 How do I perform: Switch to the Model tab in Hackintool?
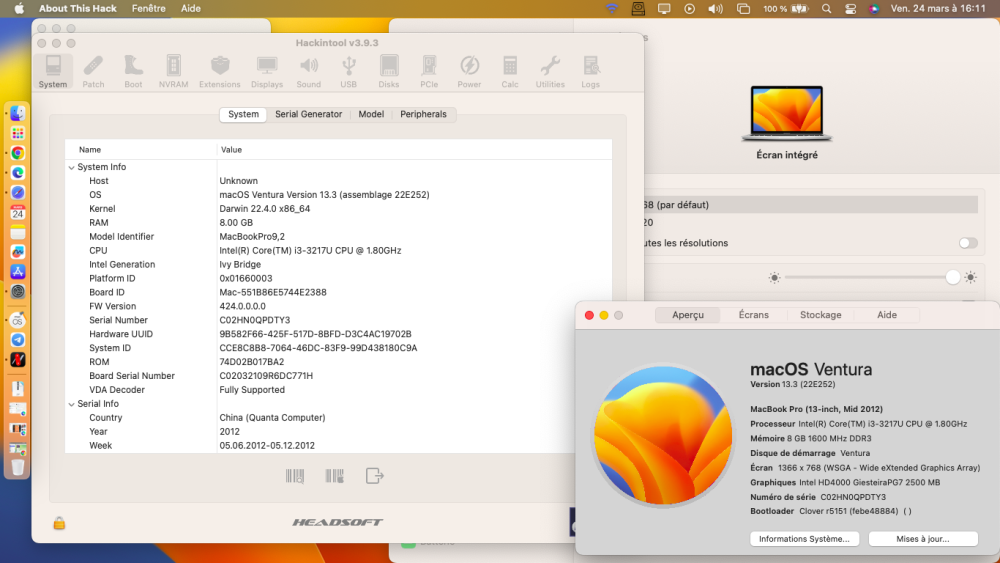[371, 114]
